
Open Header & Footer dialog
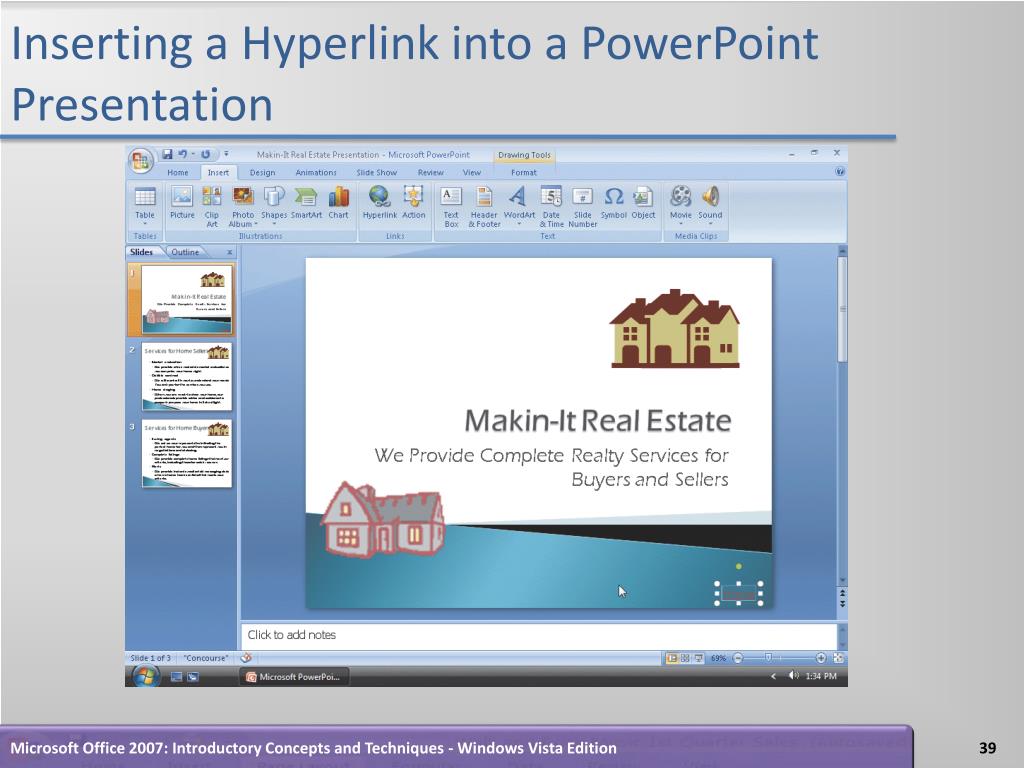point(485,206)
